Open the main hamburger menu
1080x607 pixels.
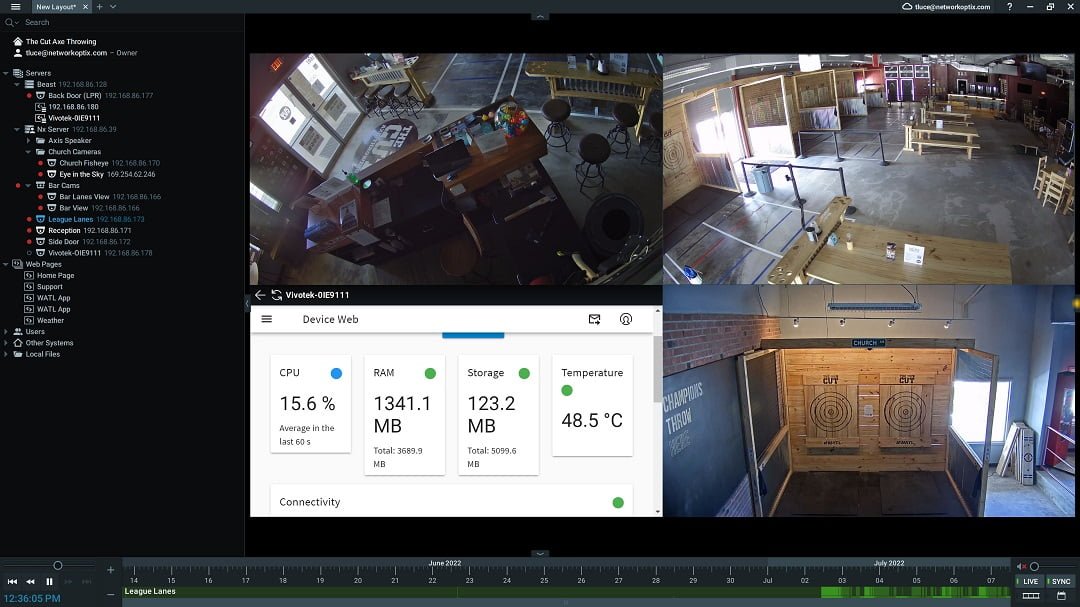point(15,7)
